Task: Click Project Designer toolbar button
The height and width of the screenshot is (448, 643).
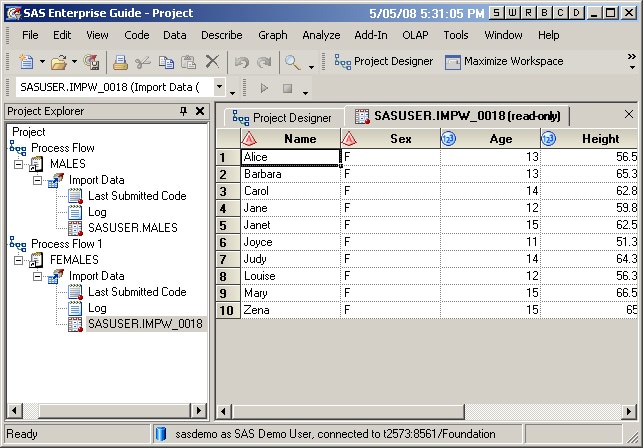Action: [x=384, y=62]
